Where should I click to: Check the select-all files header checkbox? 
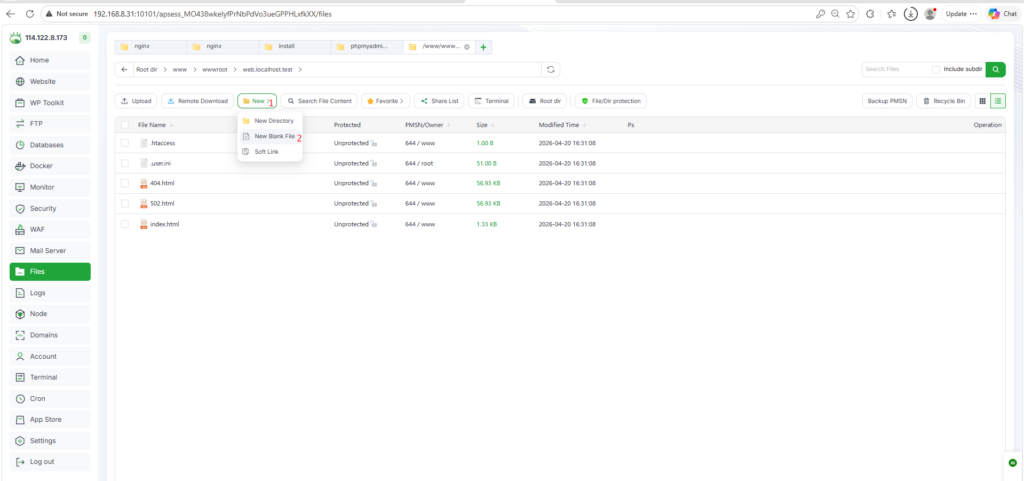click(x=125, y=125)
